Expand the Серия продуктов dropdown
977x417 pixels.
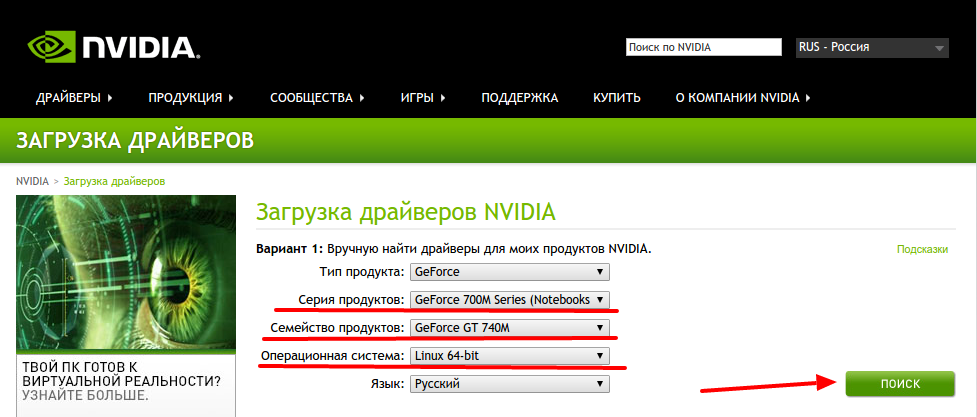point(509,299)
